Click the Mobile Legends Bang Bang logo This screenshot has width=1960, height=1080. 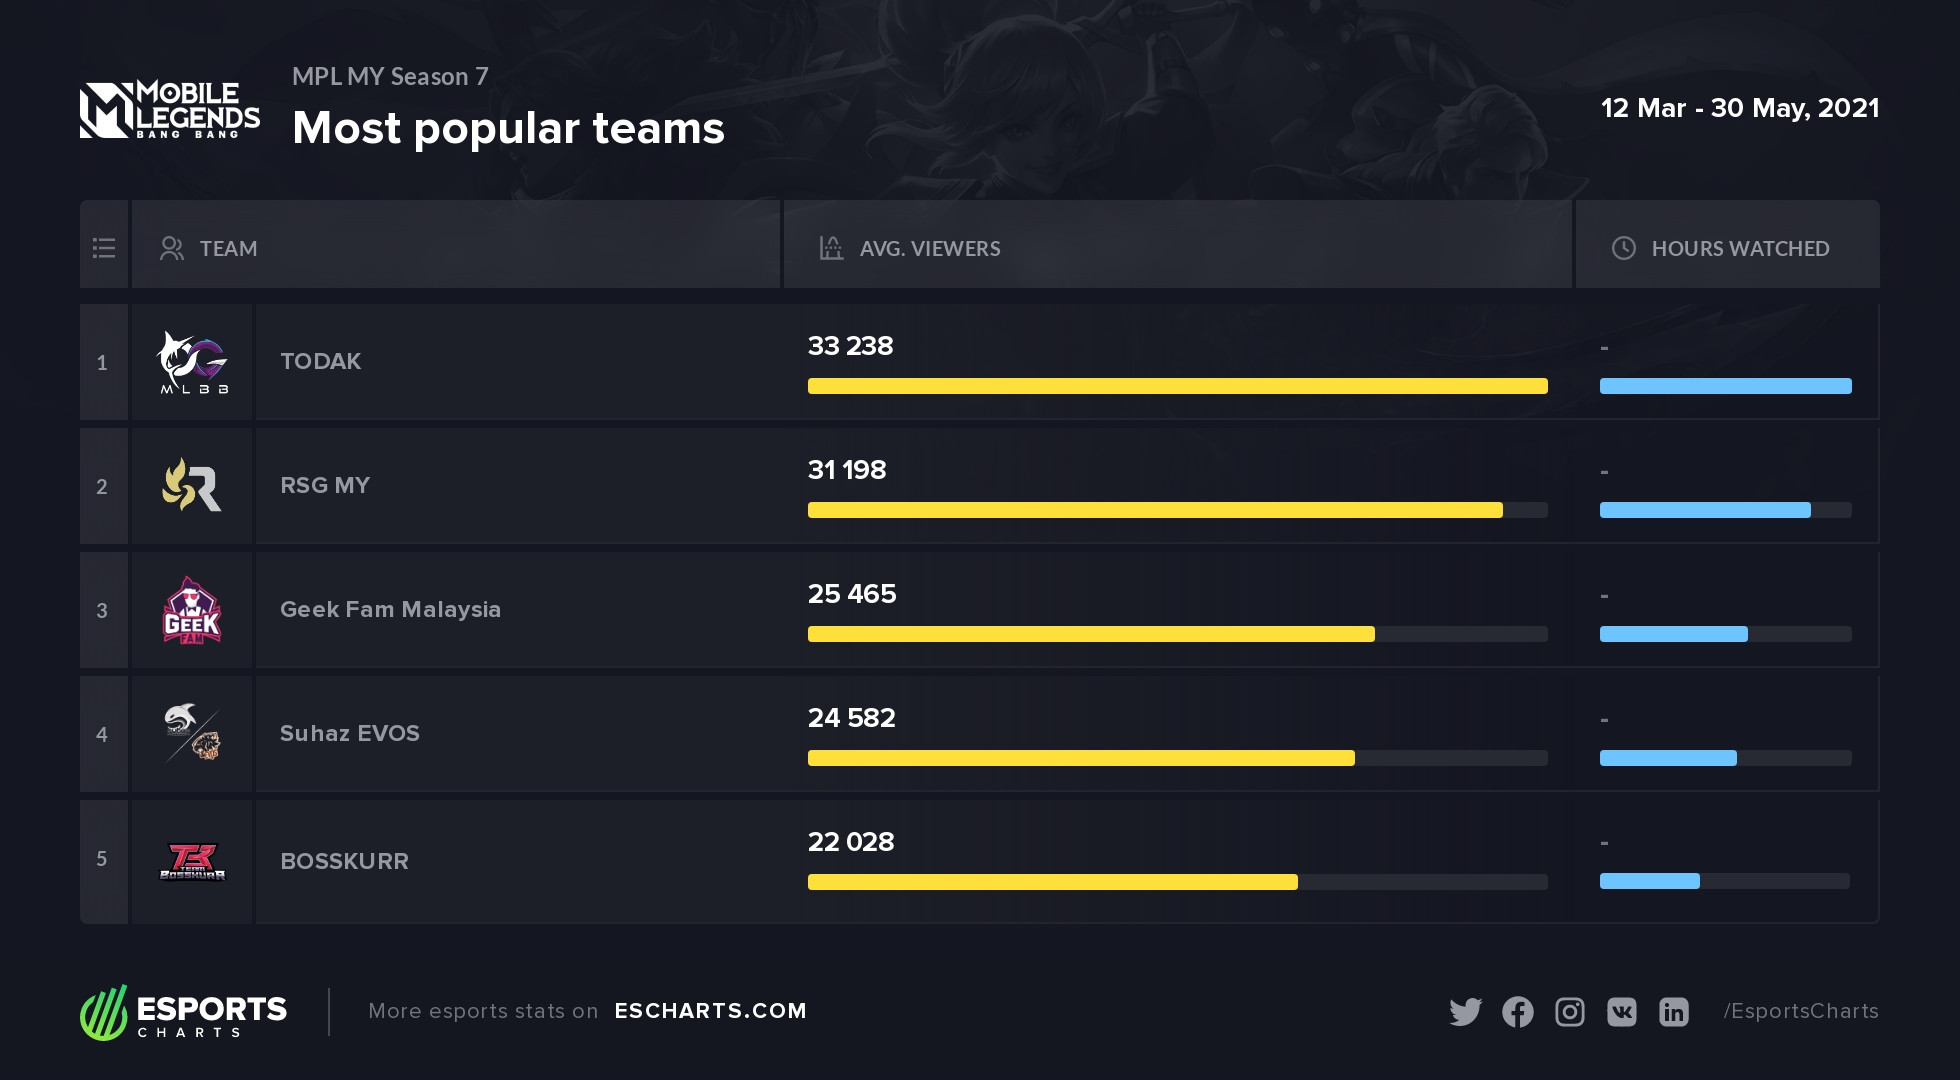coord(170,109)
